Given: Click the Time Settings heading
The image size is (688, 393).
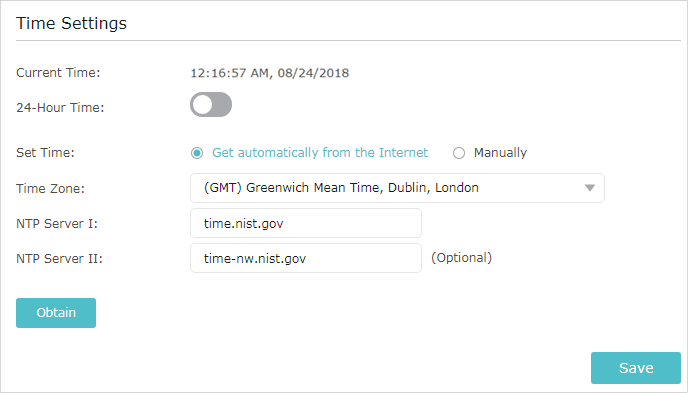Looking at the screenshot, I should click(x=72, y=23).
